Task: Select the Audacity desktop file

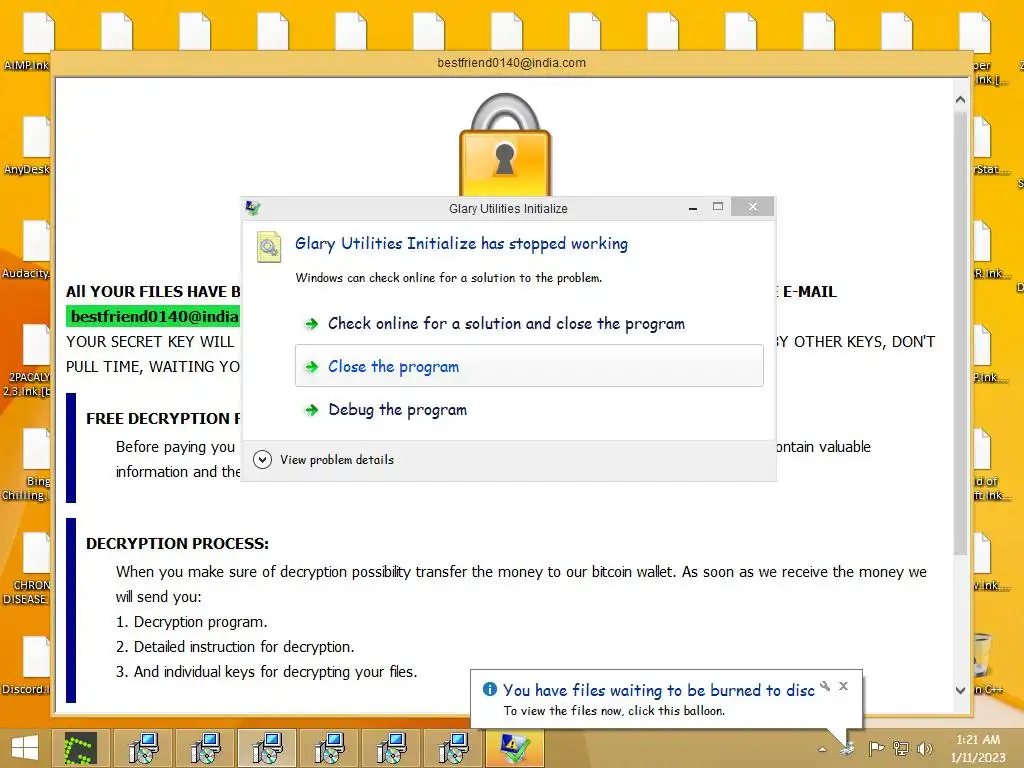Action: (27, 249)
